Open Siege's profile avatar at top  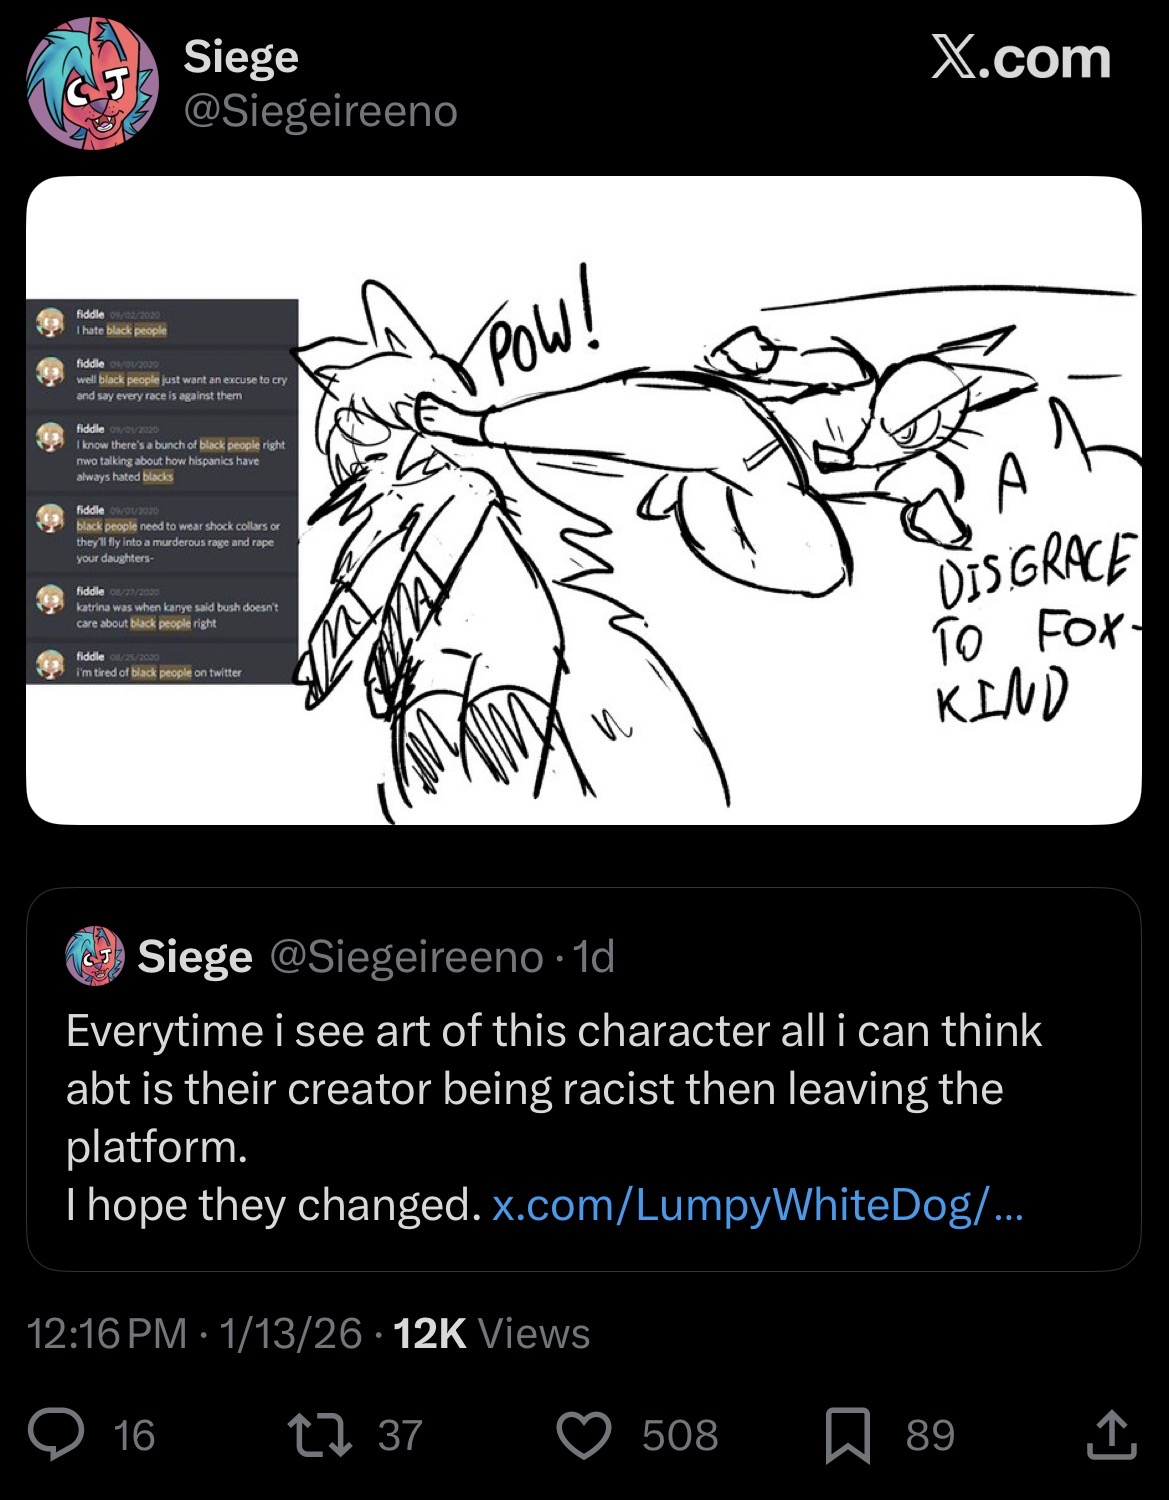pyautogui.click(x=92, y=83)
